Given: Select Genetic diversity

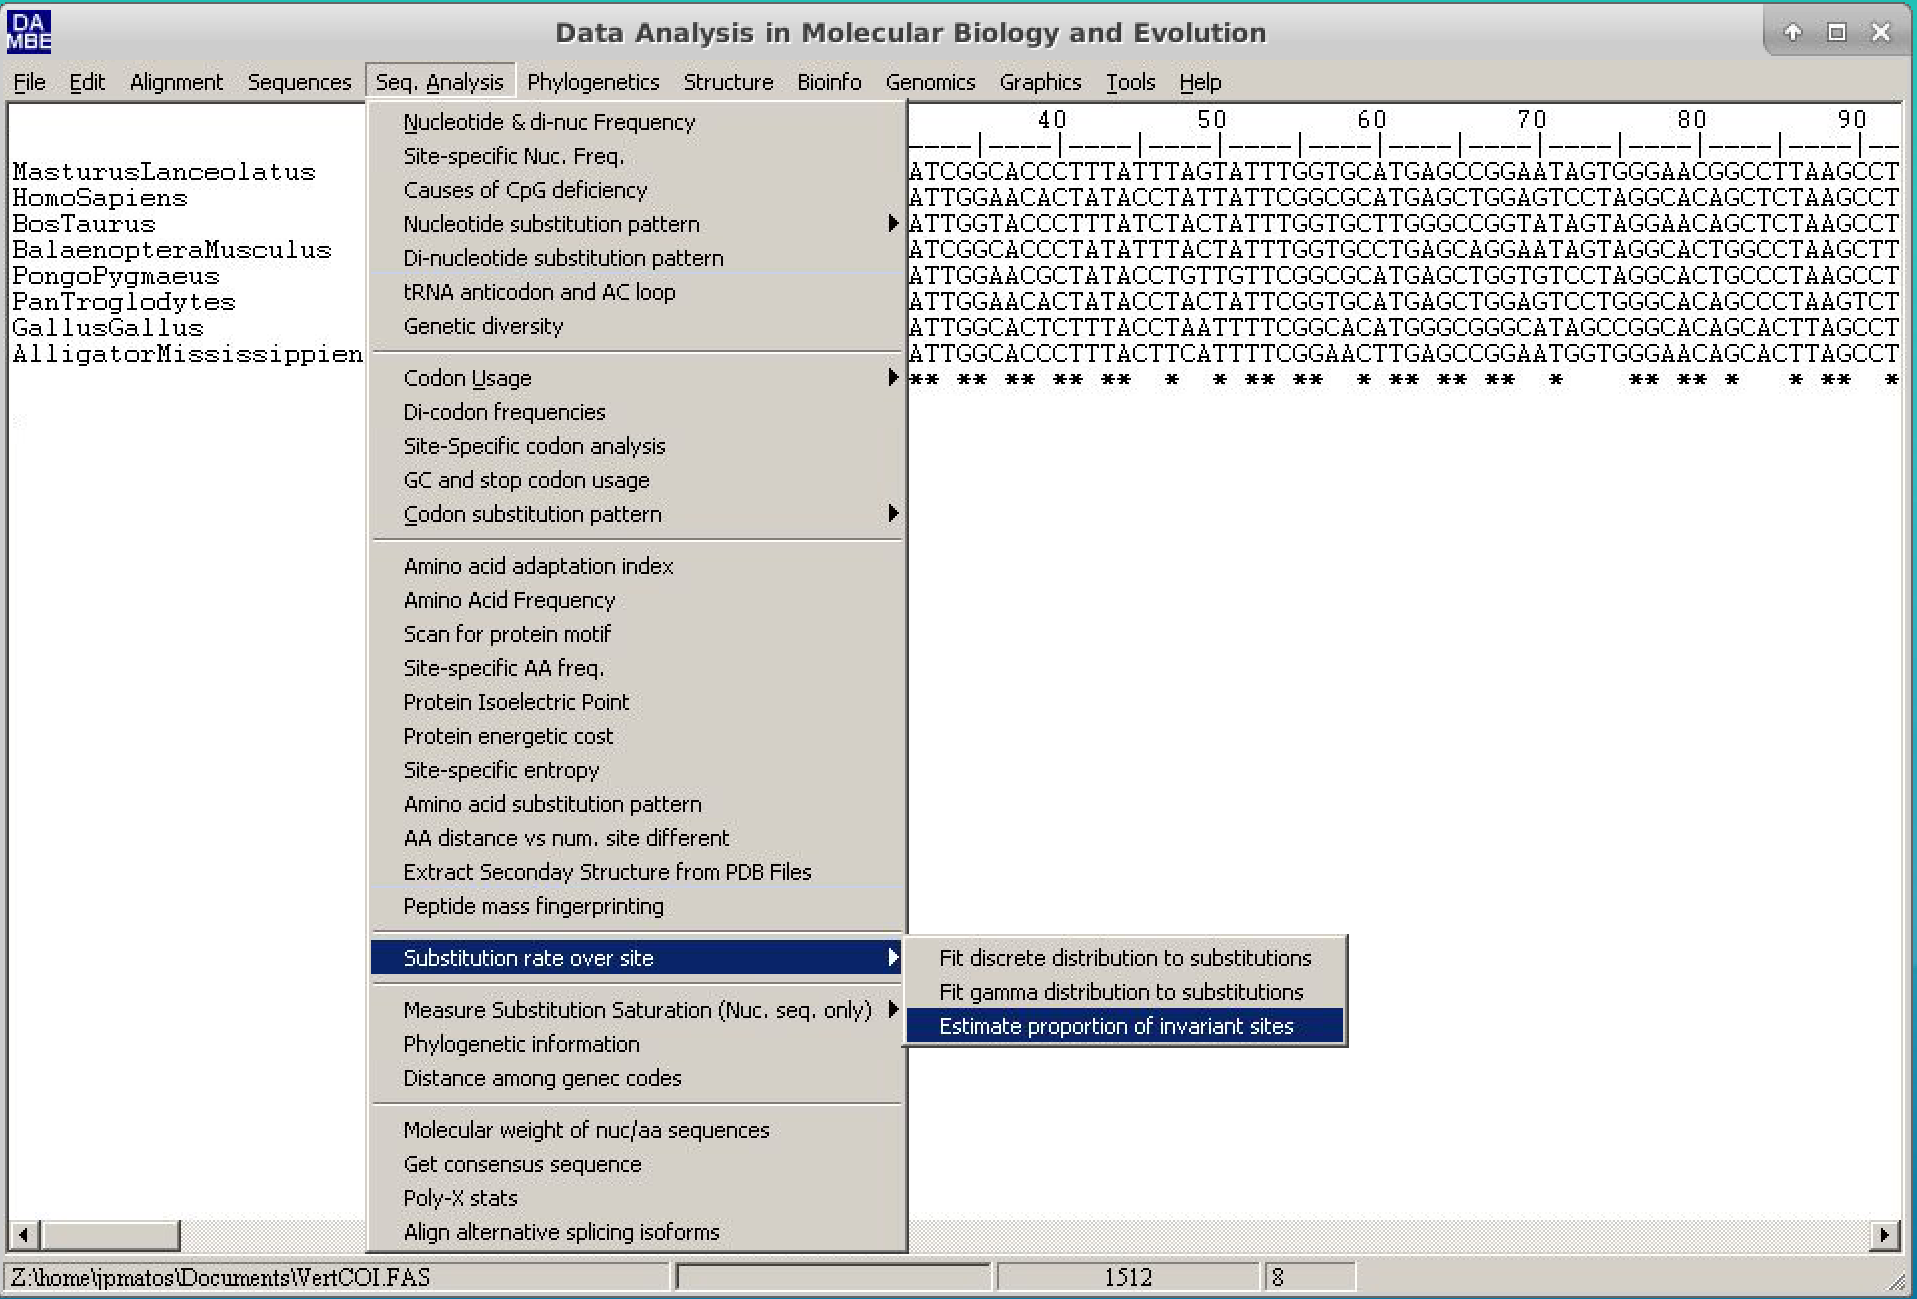Looking at the screenshot, I should 637,326.
